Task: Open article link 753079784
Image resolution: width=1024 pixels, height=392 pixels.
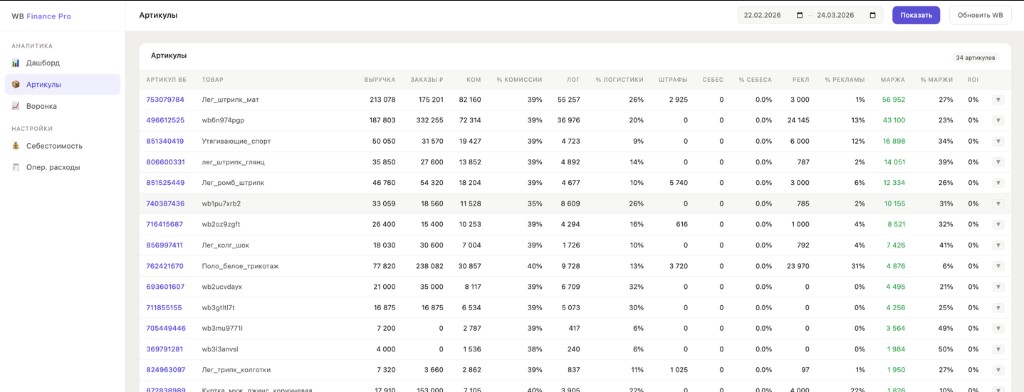Action: tap(165, 99)
